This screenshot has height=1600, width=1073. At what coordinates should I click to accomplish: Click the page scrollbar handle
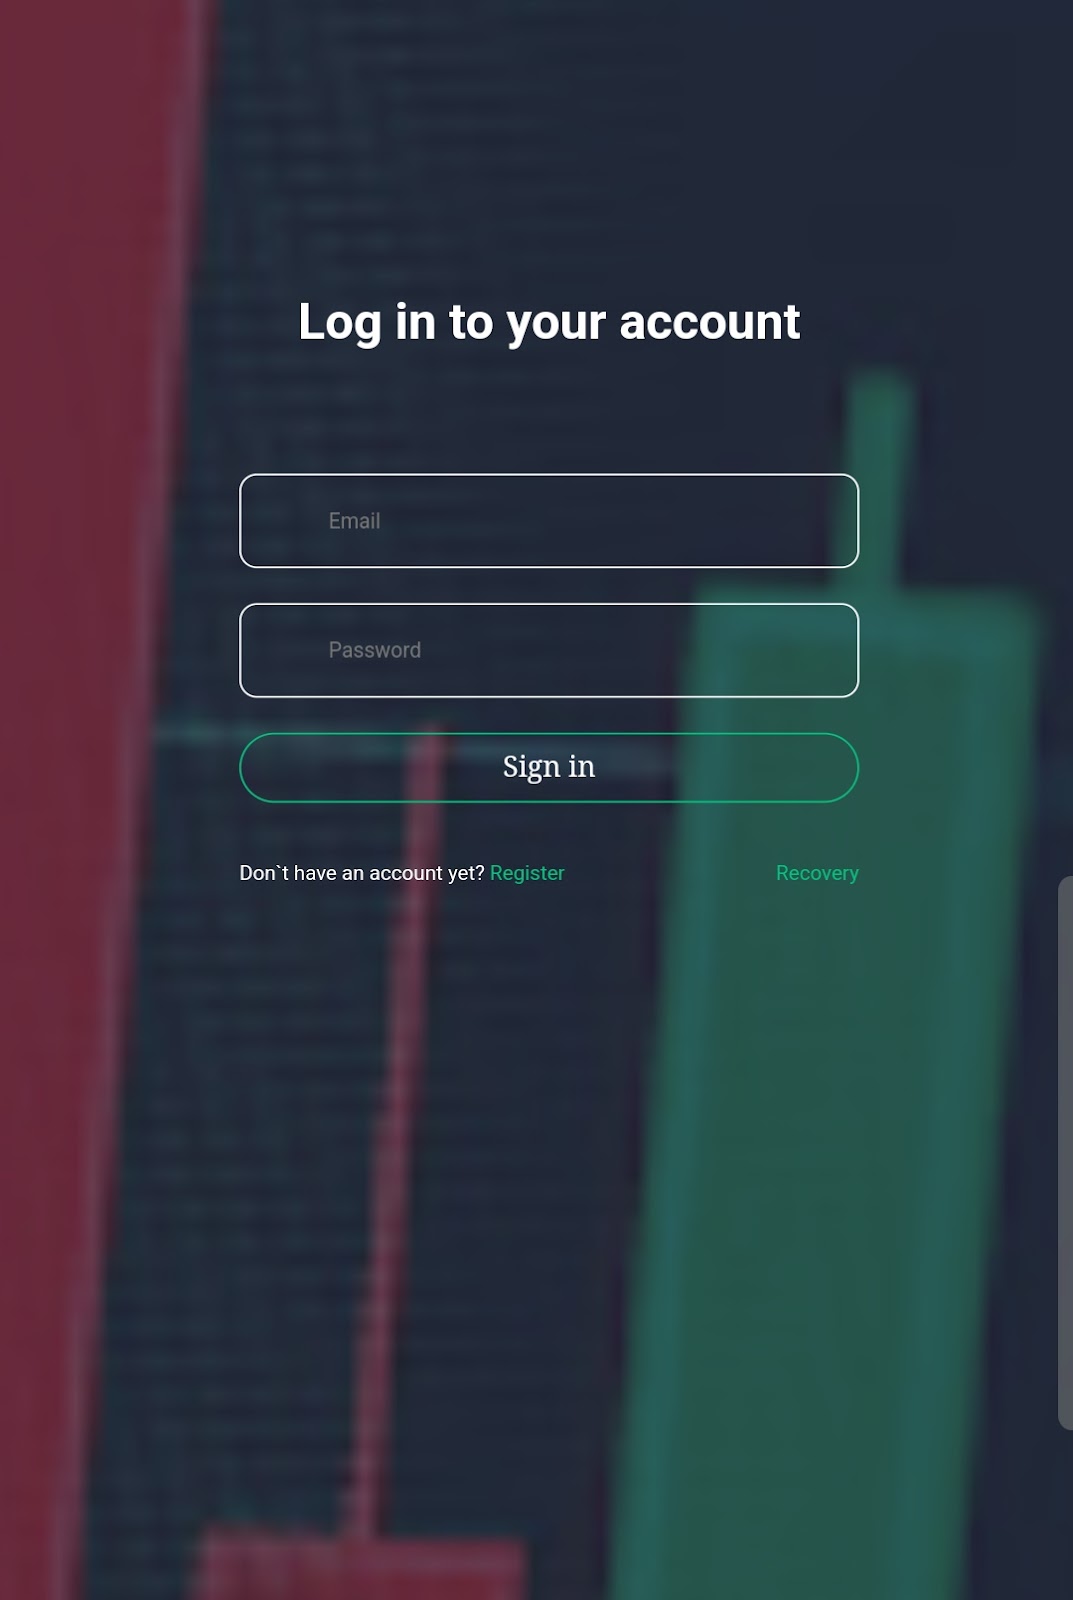(x=1065, y=1153)
